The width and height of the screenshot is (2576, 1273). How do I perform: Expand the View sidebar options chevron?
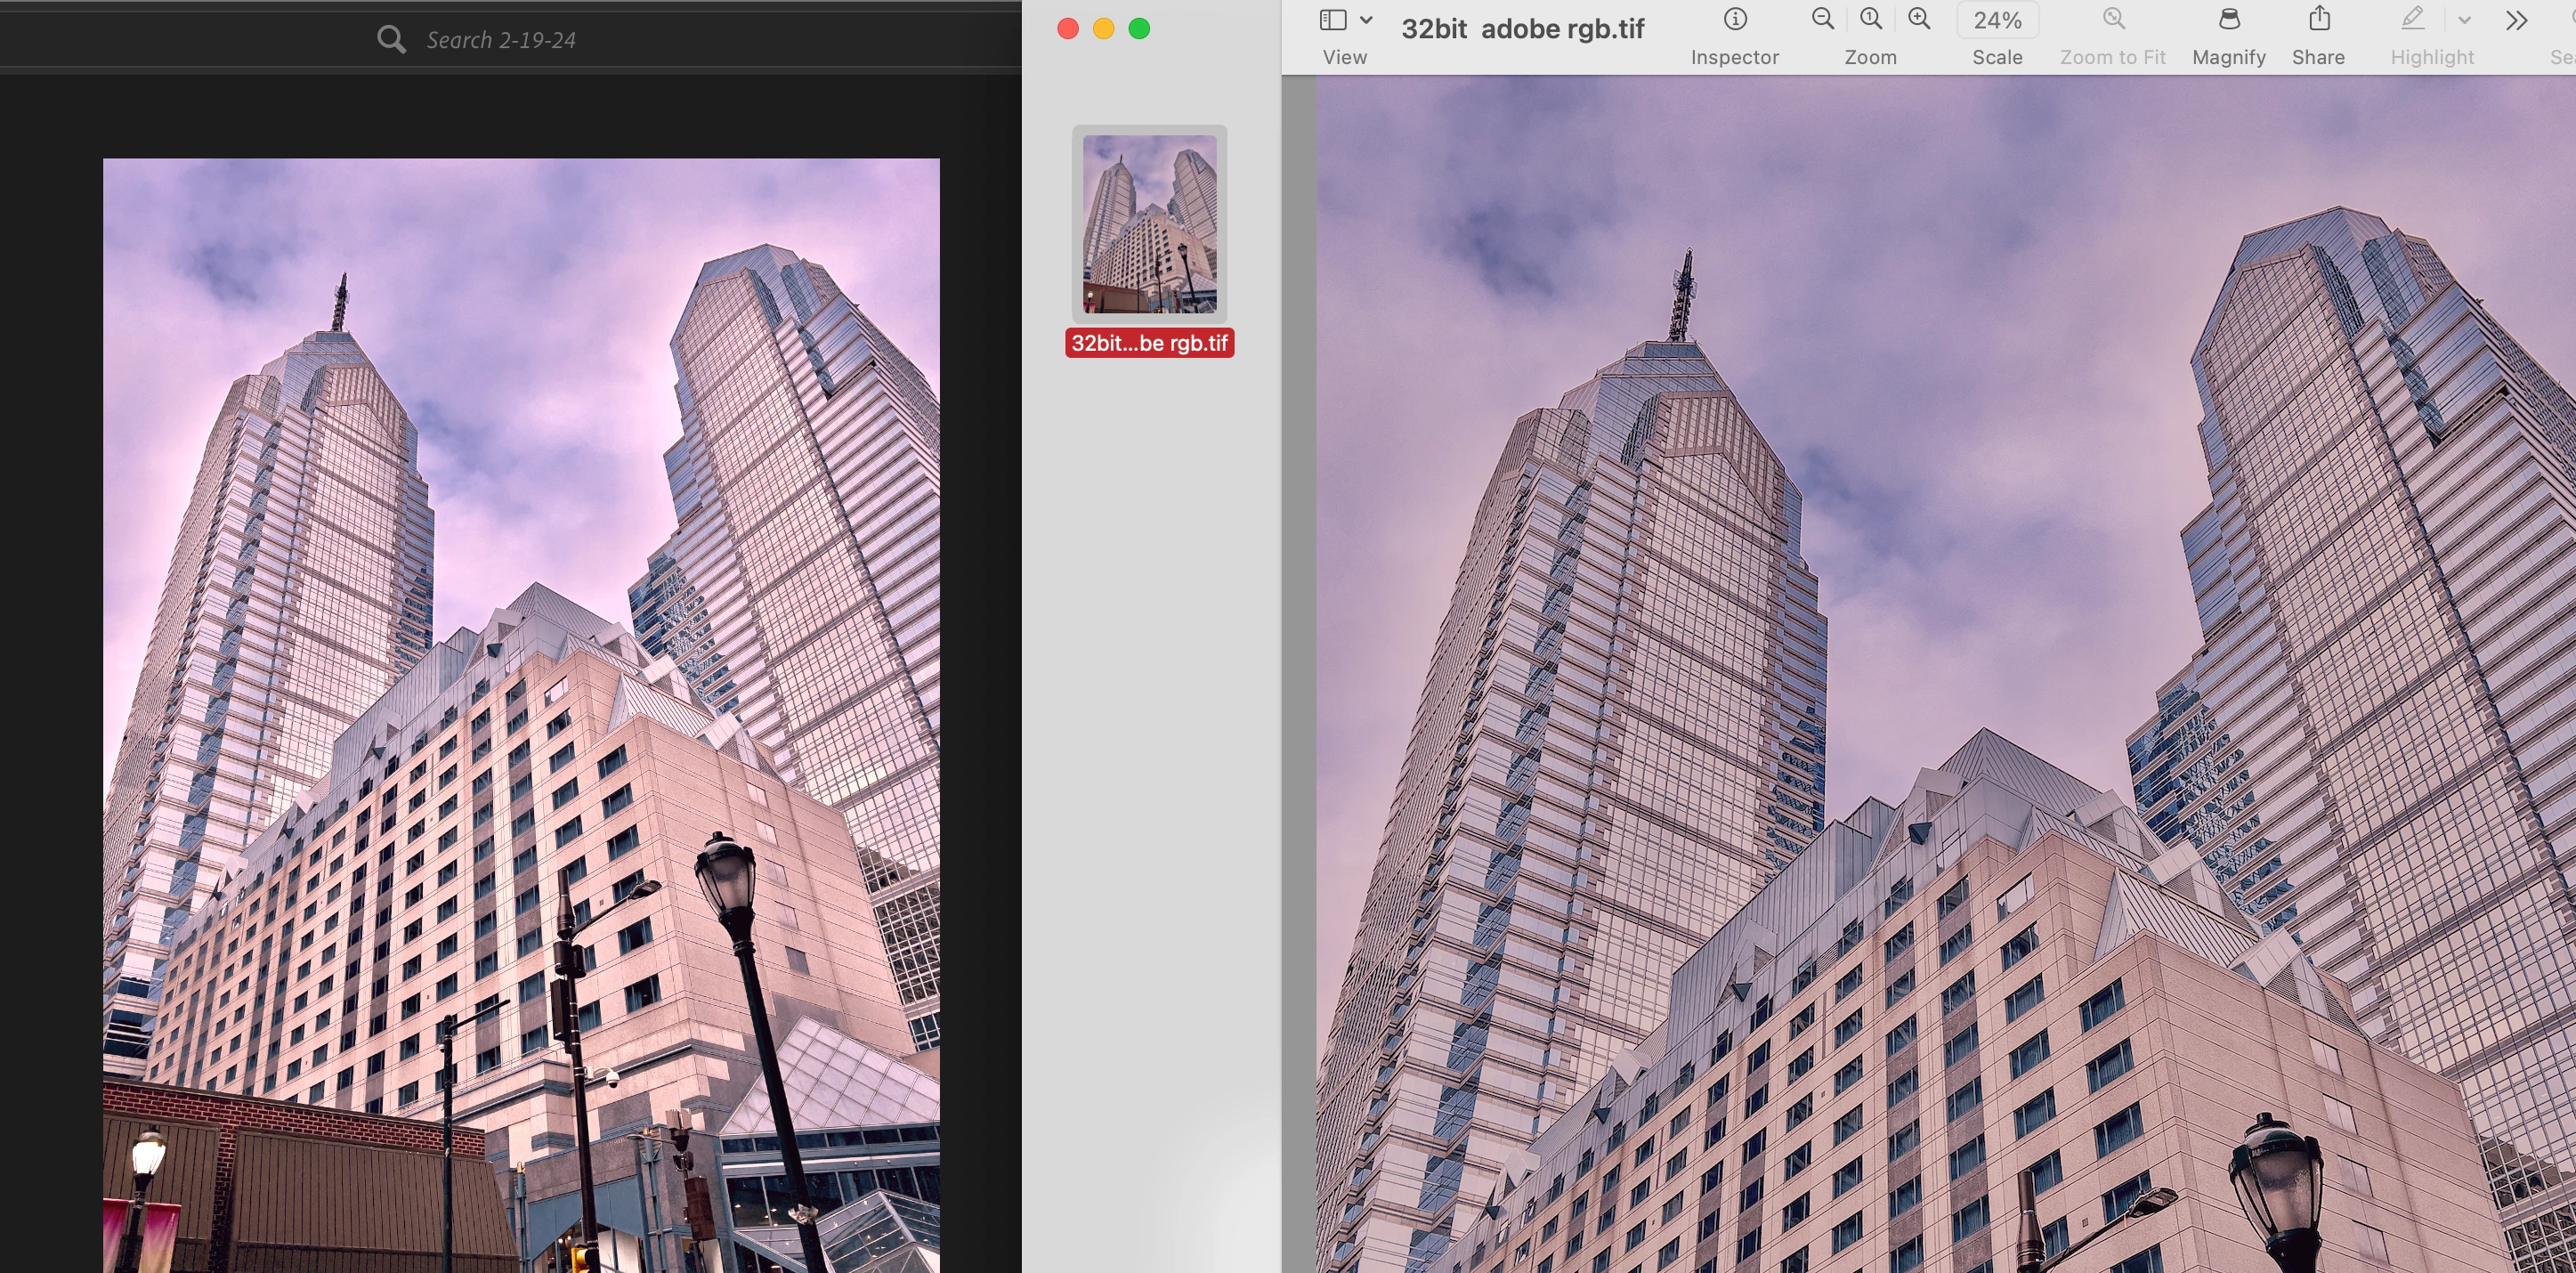tap(1366, 20)
